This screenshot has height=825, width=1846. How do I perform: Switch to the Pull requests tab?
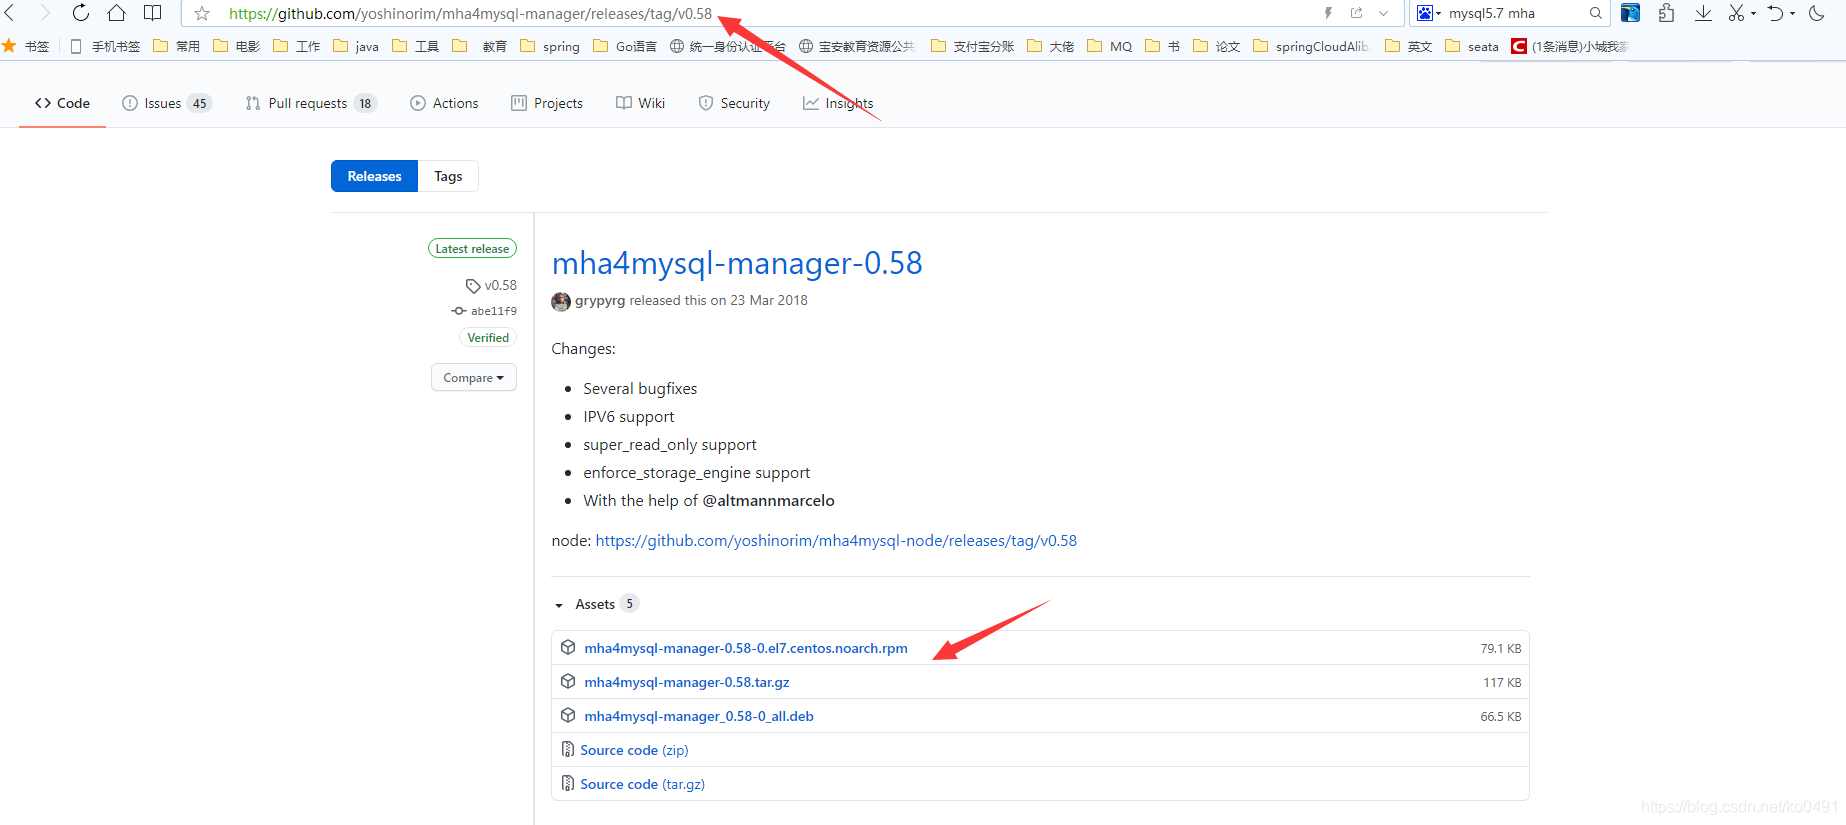311,103
